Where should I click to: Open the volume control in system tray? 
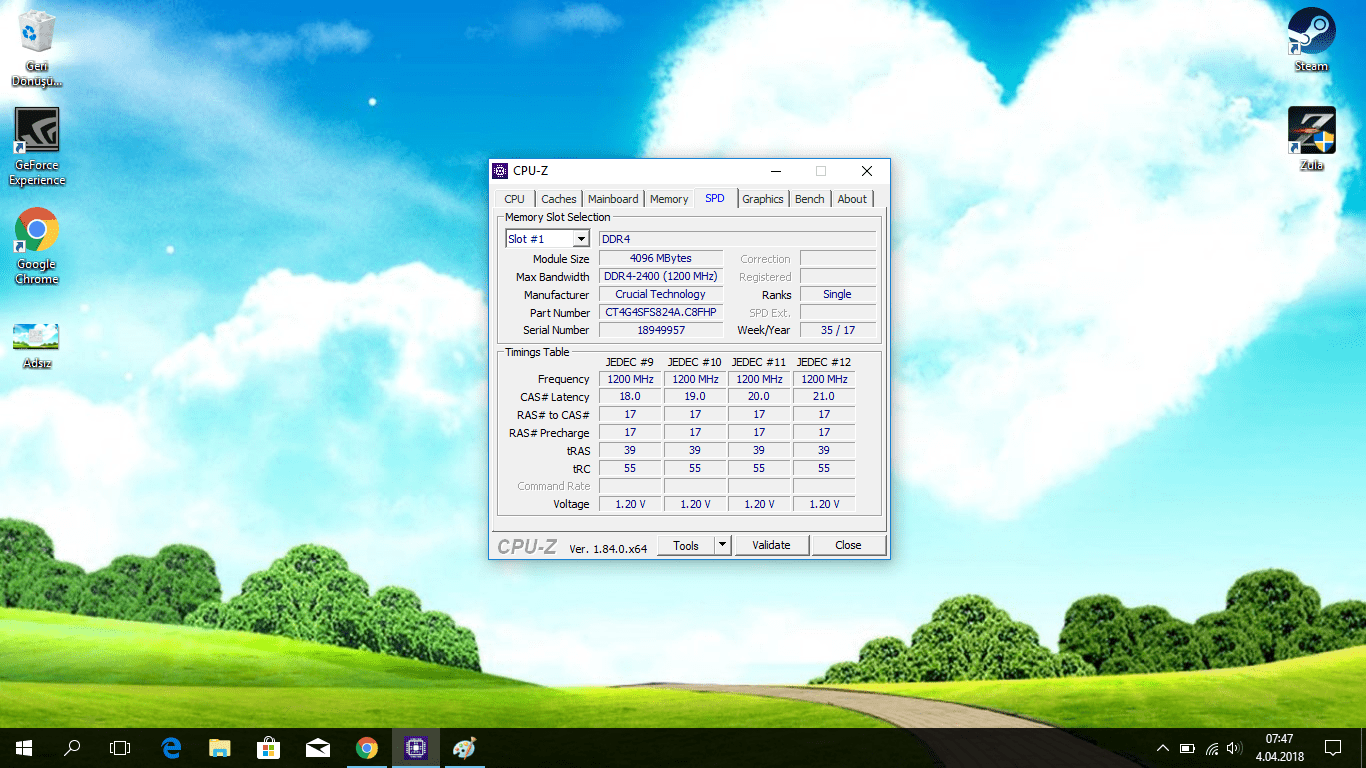click(x=1234, y=748)
